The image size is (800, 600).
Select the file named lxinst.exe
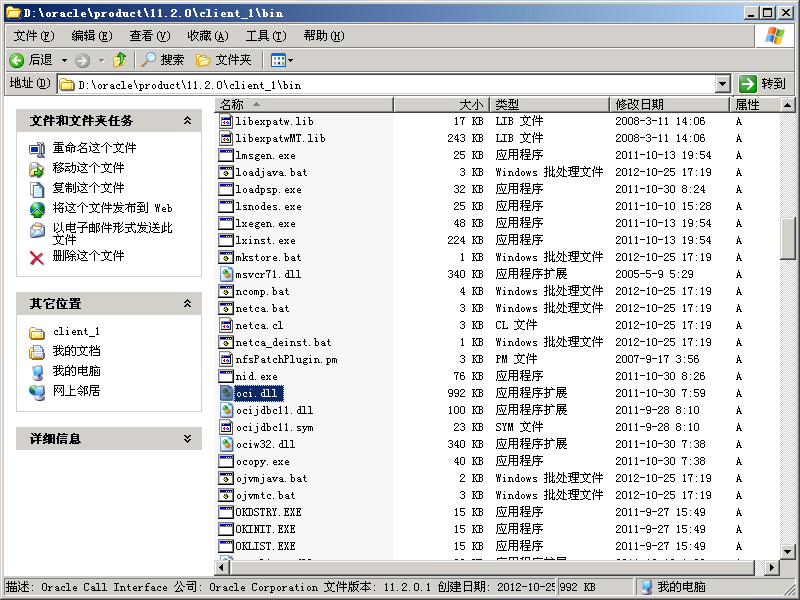click(x=265, y=240)
